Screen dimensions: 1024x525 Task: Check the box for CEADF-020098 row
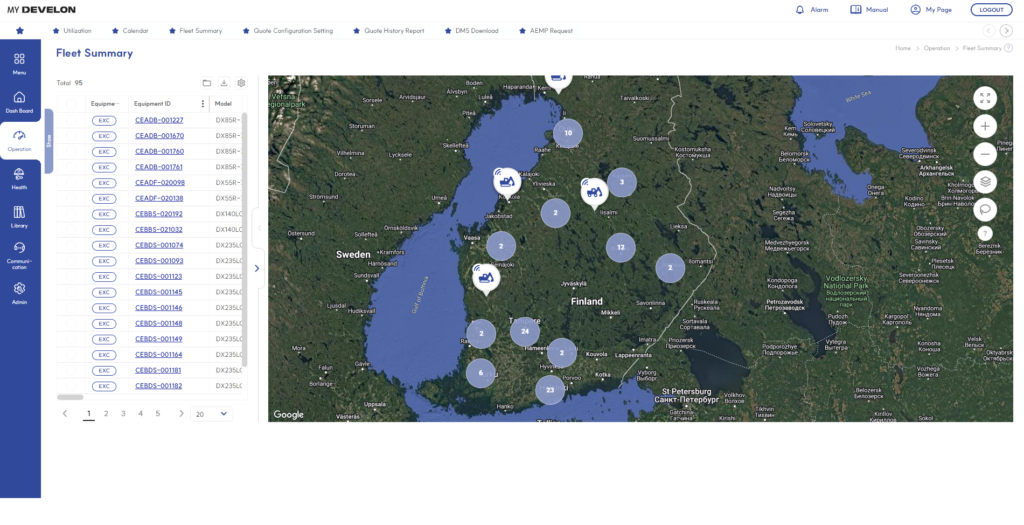coord(71,183)
